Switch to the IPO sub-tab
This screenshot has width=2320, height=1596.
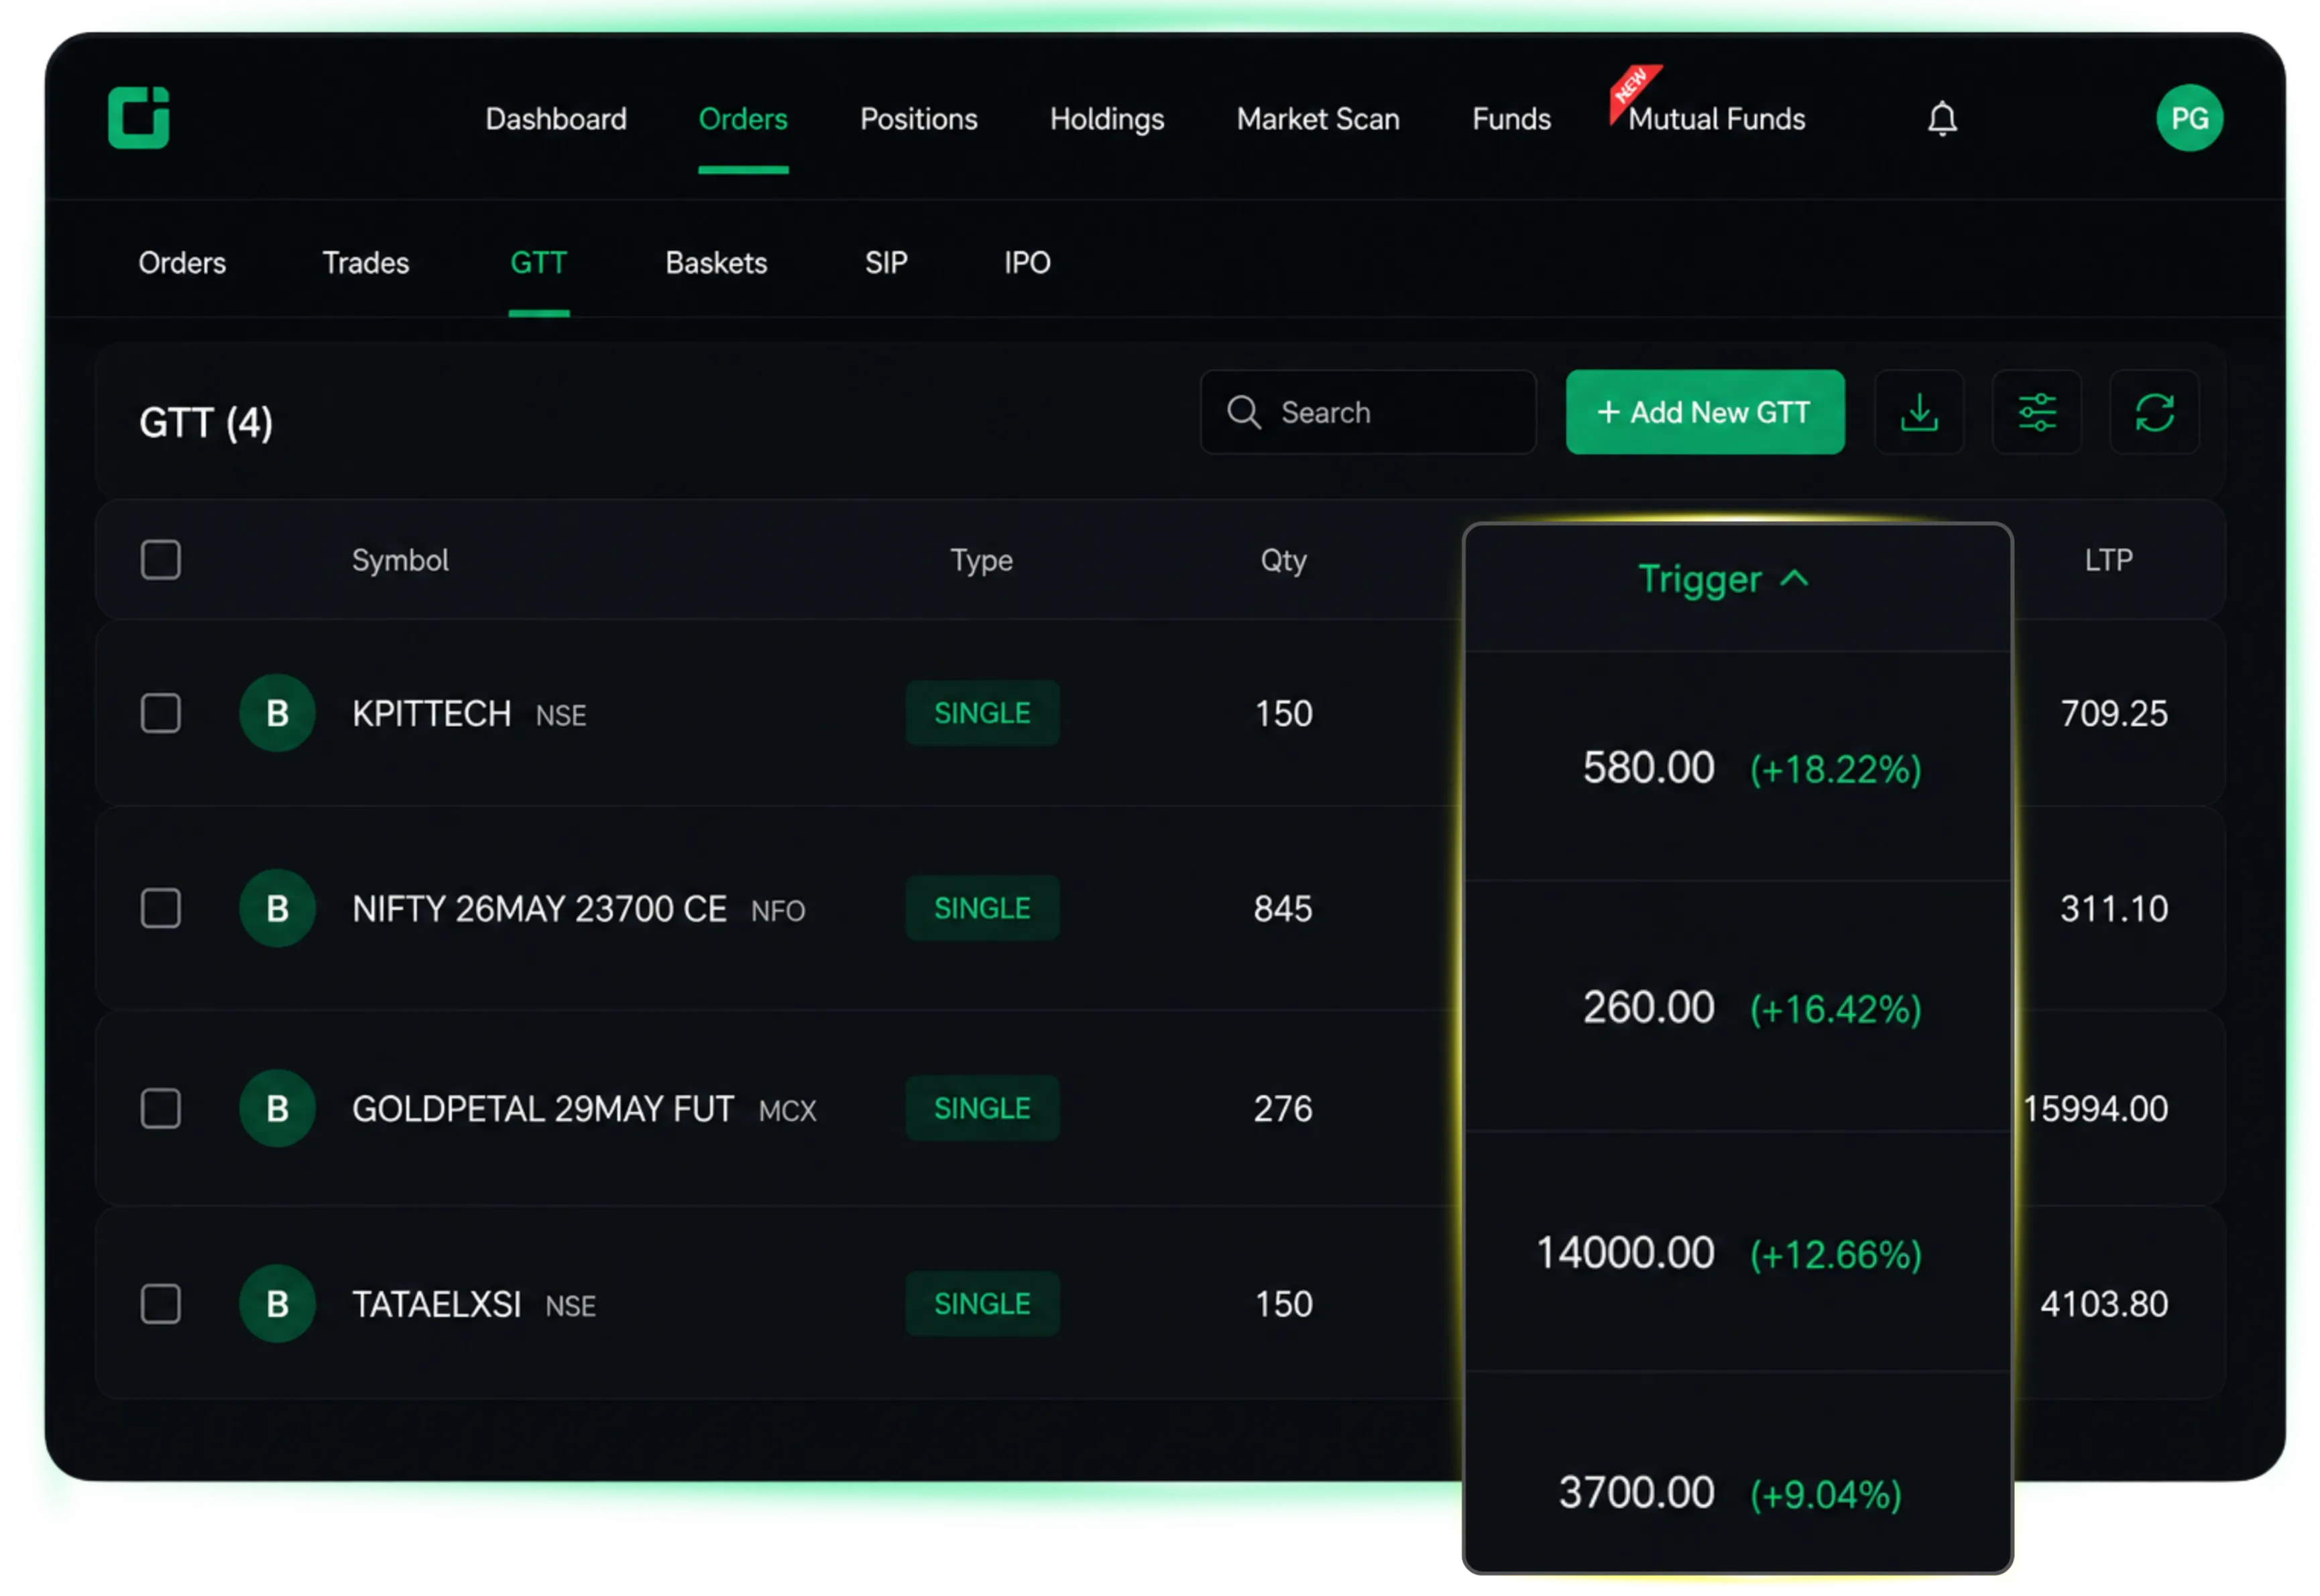tap(1027, 263)
